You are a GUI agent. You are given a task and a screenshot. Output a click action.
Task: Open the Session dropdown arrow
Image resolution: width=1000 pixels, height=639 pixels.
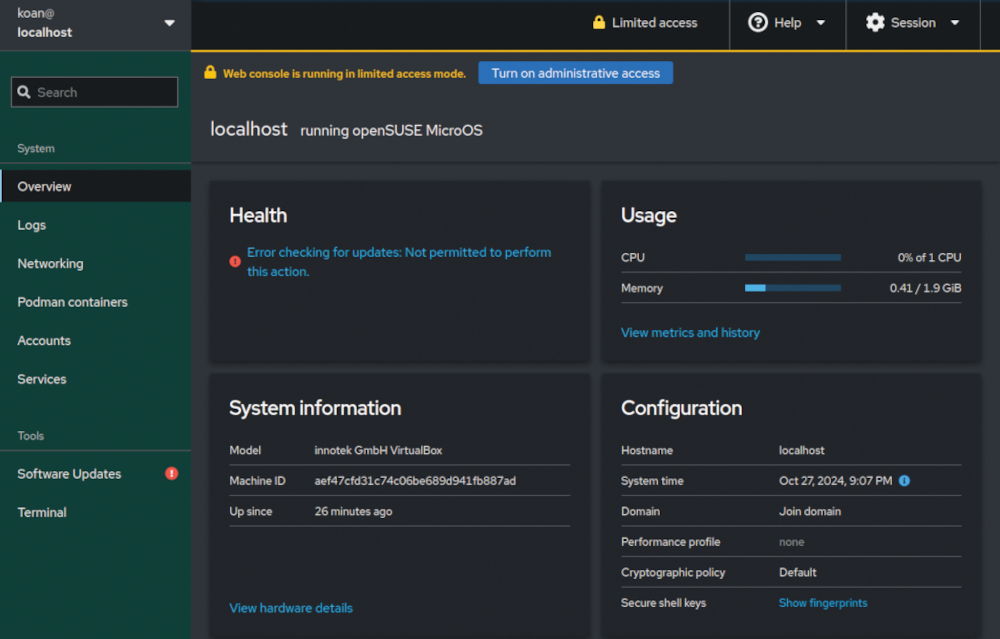(954, 23)
